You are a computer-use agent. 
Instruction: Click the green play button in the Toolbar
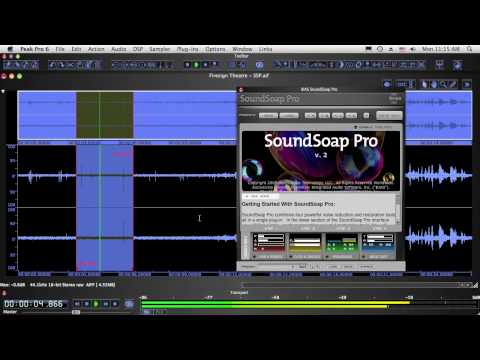pos(196,65)
